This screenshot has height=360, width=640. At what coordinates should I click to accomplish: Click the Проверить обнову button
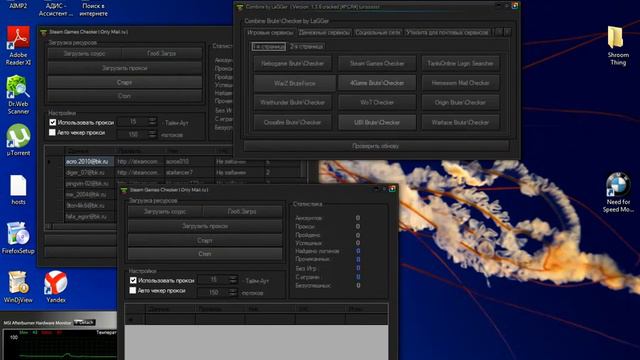pos(376,146)
